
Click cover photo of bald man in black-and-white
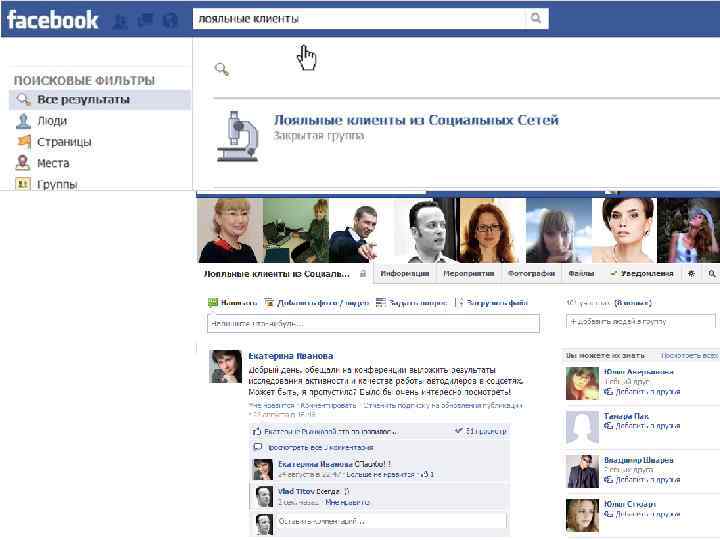[x=427, y=231]
